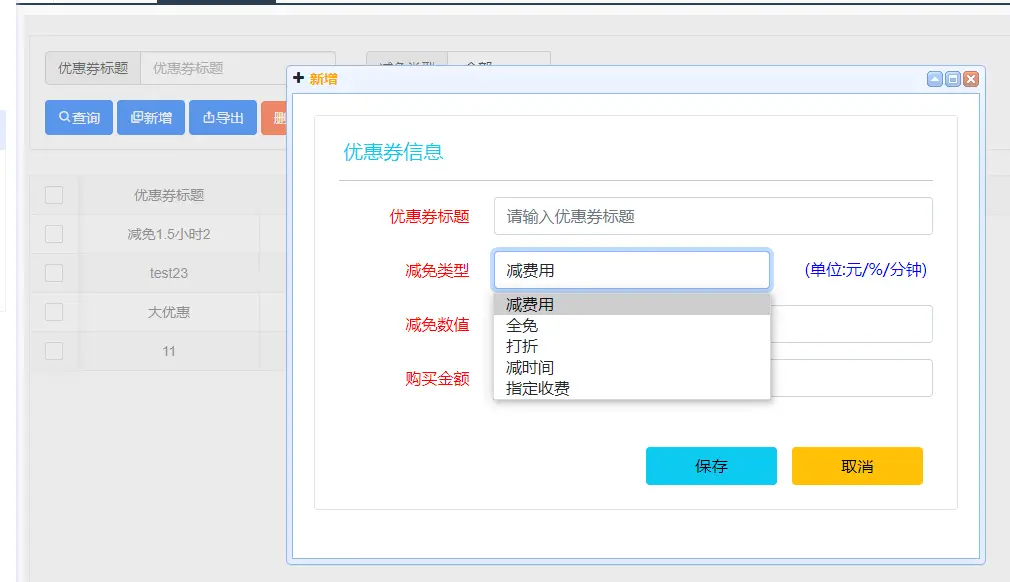Click the 导出 export button
The height and width of the screenshot is (582, 1010).
(x=223, y=118)
